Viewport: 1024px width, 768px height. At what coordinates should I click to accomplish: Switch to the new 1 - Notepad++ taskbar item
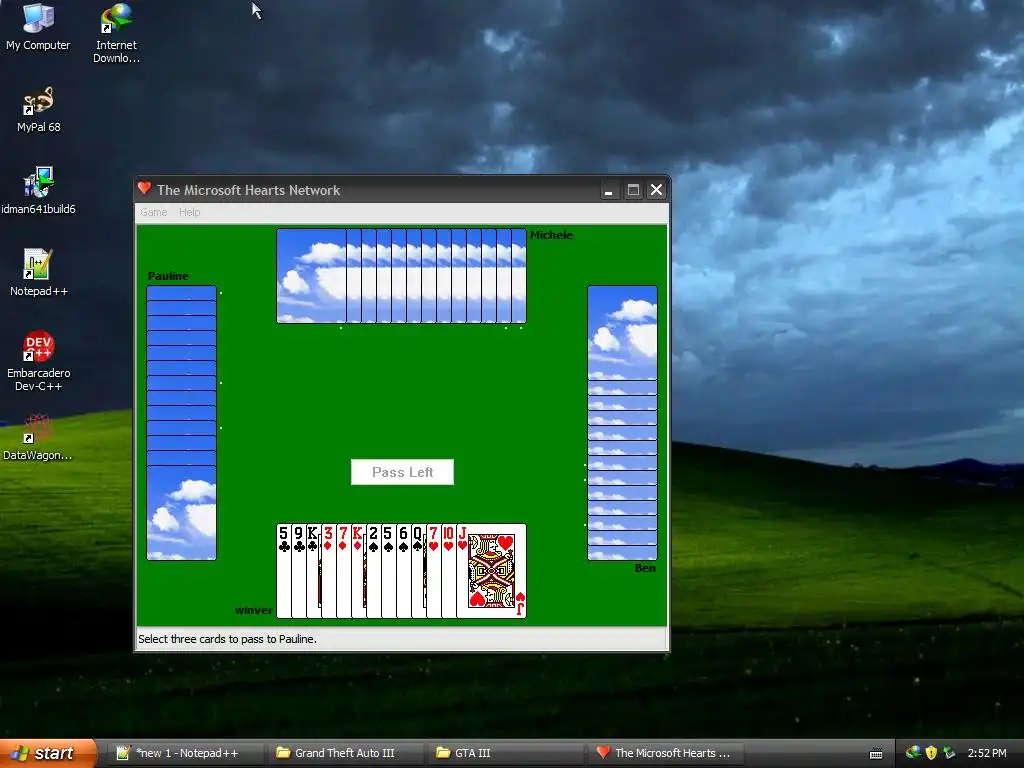[184, 753]
